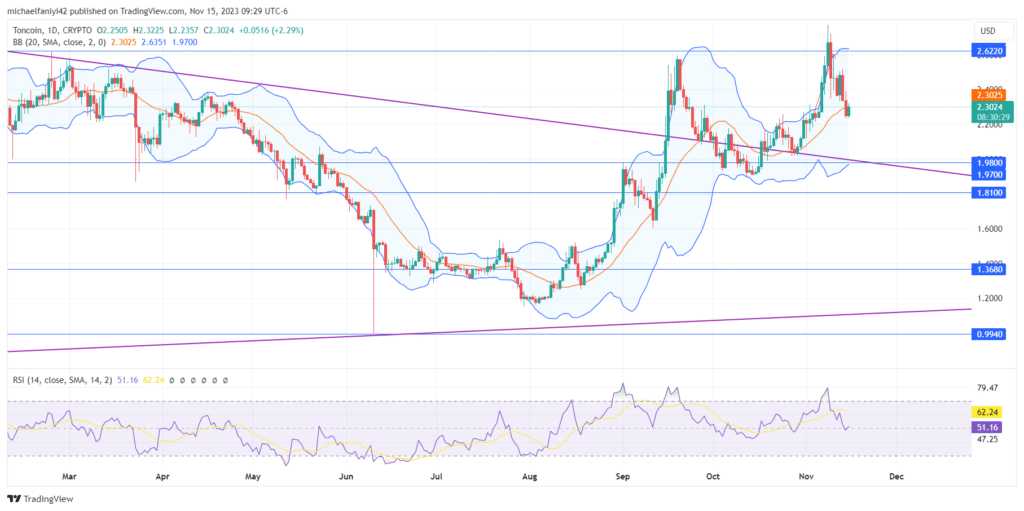Click the 08:30:29 candle countdown timer
This screenshot has width=1024, height=511.
[x=993, y=117]
